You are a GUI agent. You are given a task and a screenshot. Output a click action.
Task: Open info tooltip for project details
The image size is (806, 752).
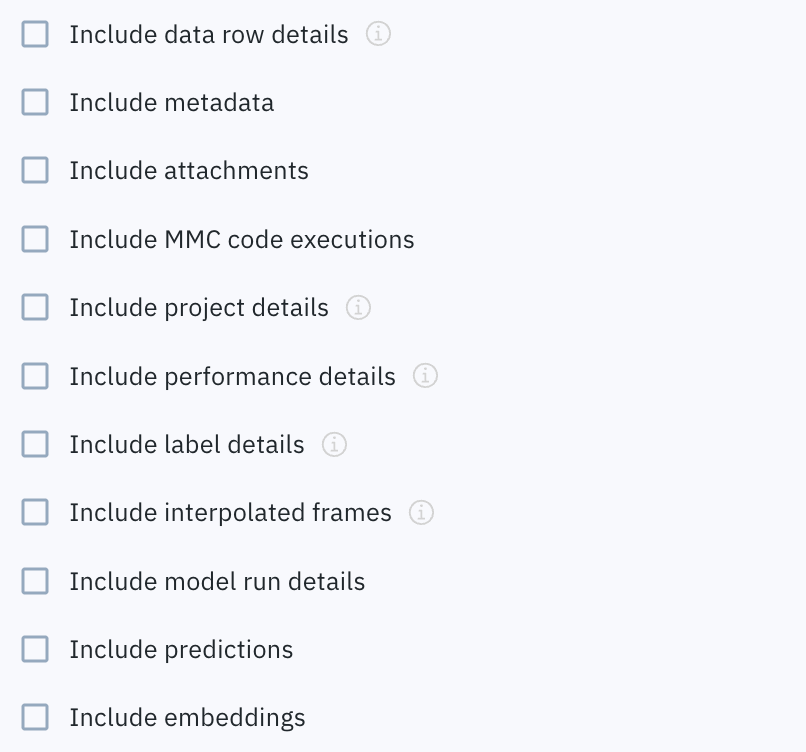click(358, 307)
